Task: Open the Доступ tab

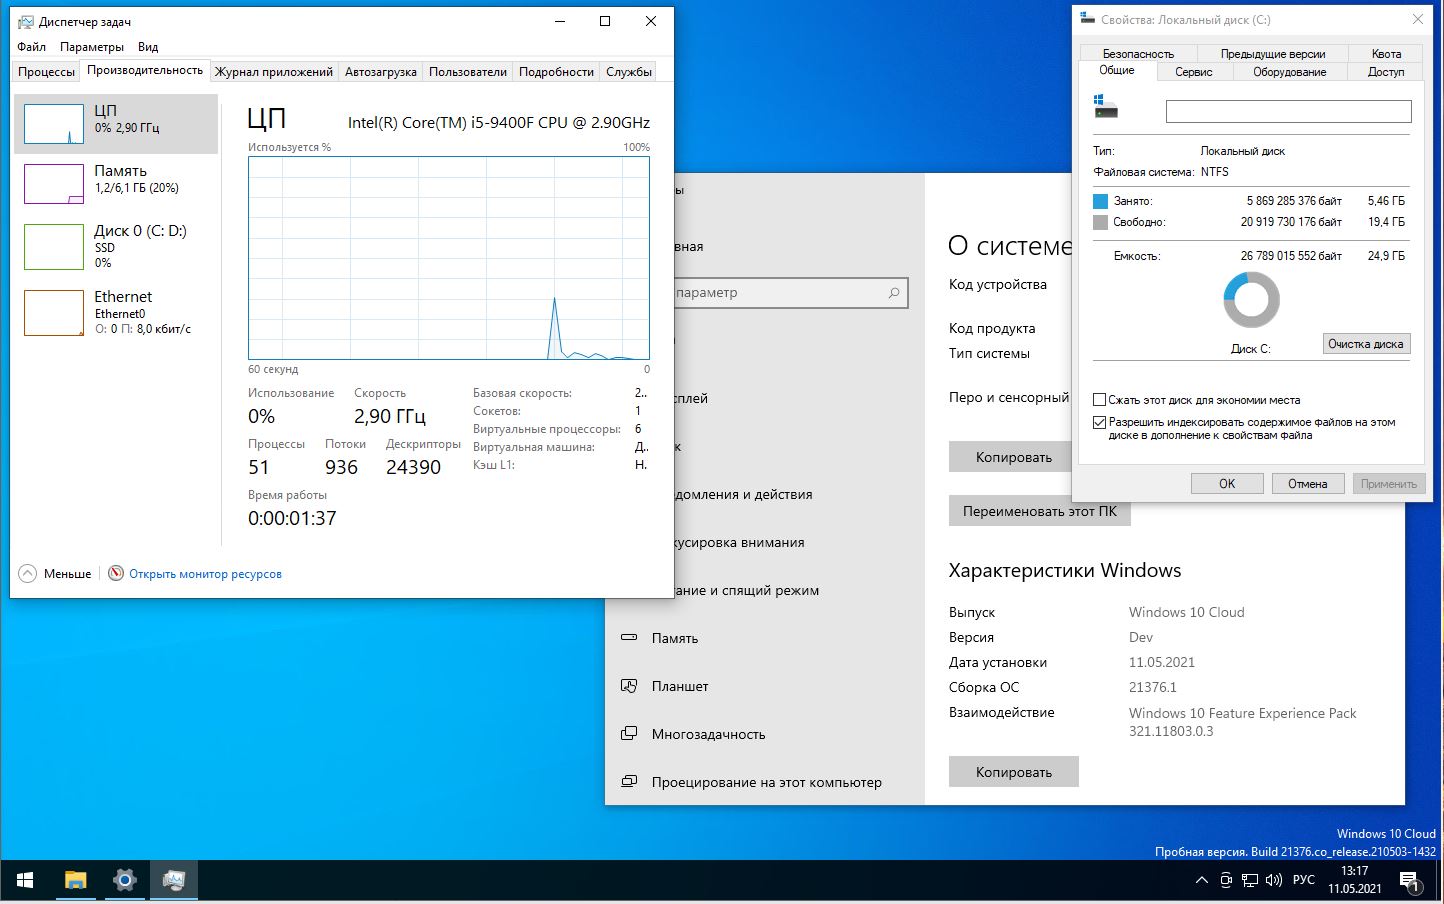Action: 1386,72
